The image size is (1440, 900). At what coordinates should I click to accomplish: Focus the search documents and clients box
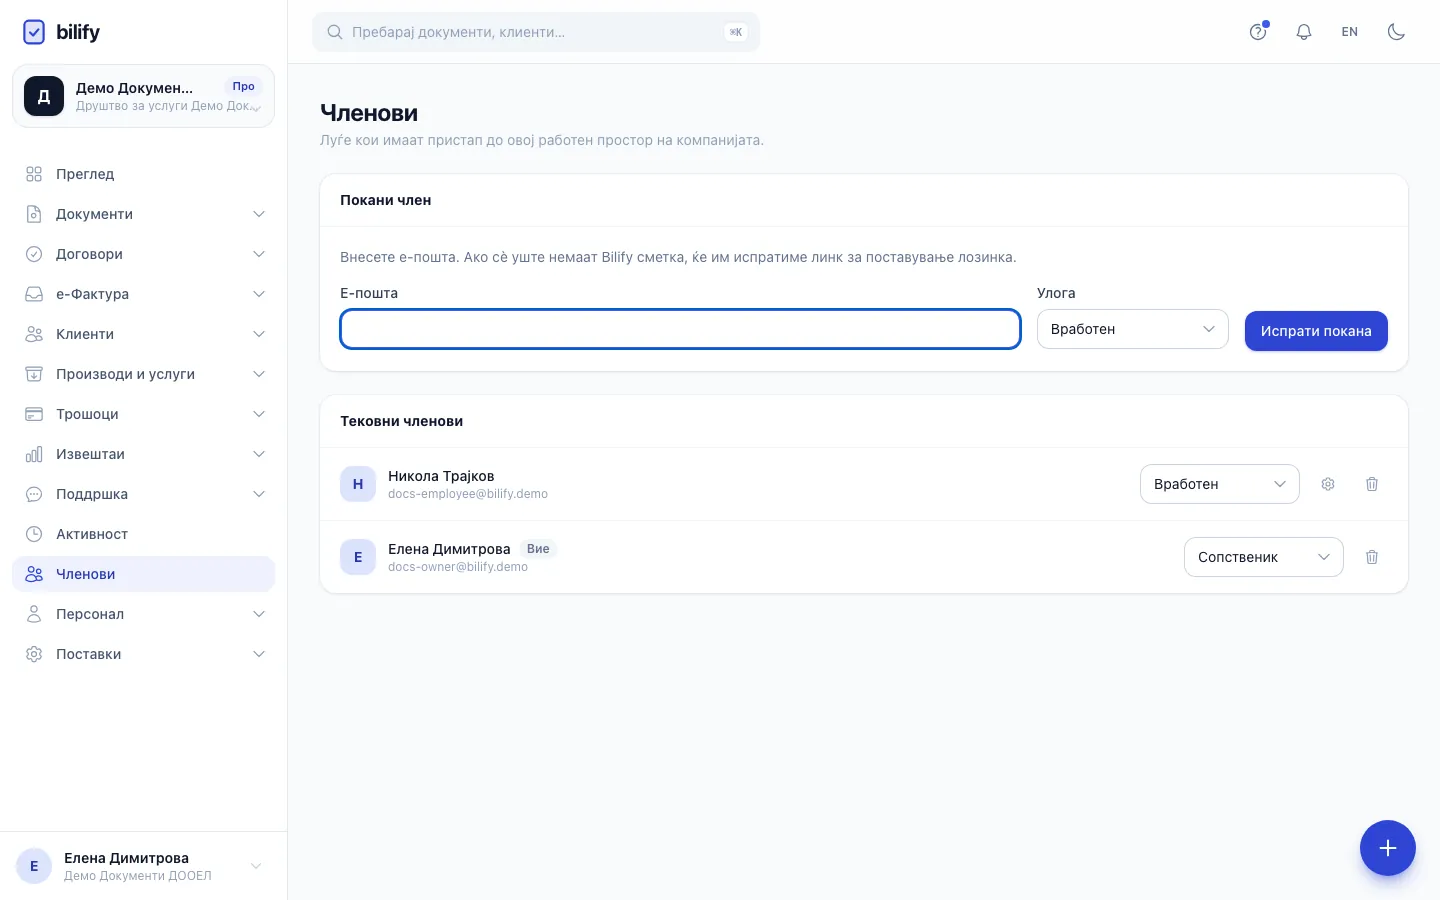tap(536, 32)
